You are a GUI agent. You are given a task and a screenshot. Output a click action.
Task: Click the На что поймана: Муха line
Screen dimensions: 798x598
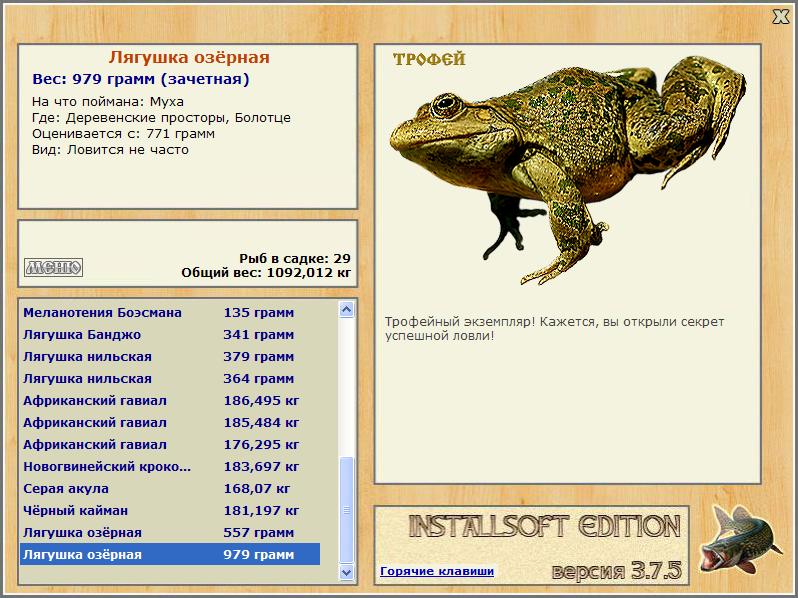108,102
